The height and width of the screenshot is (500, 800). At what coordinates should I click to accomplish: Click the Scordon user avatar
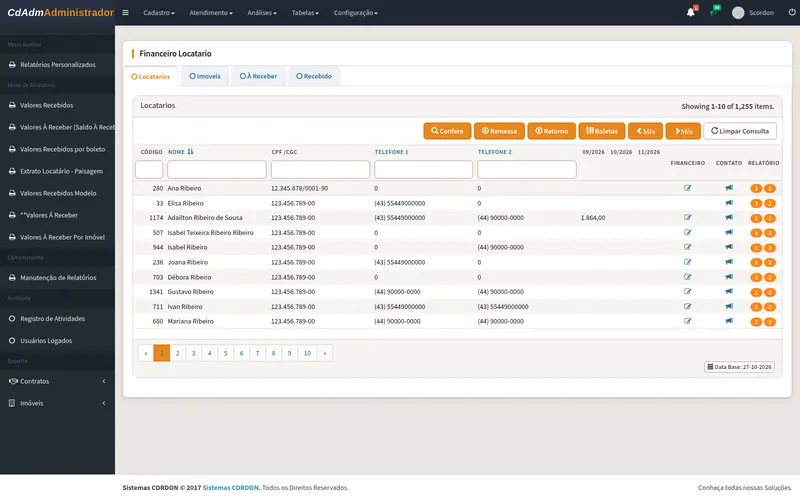point(738,13)
